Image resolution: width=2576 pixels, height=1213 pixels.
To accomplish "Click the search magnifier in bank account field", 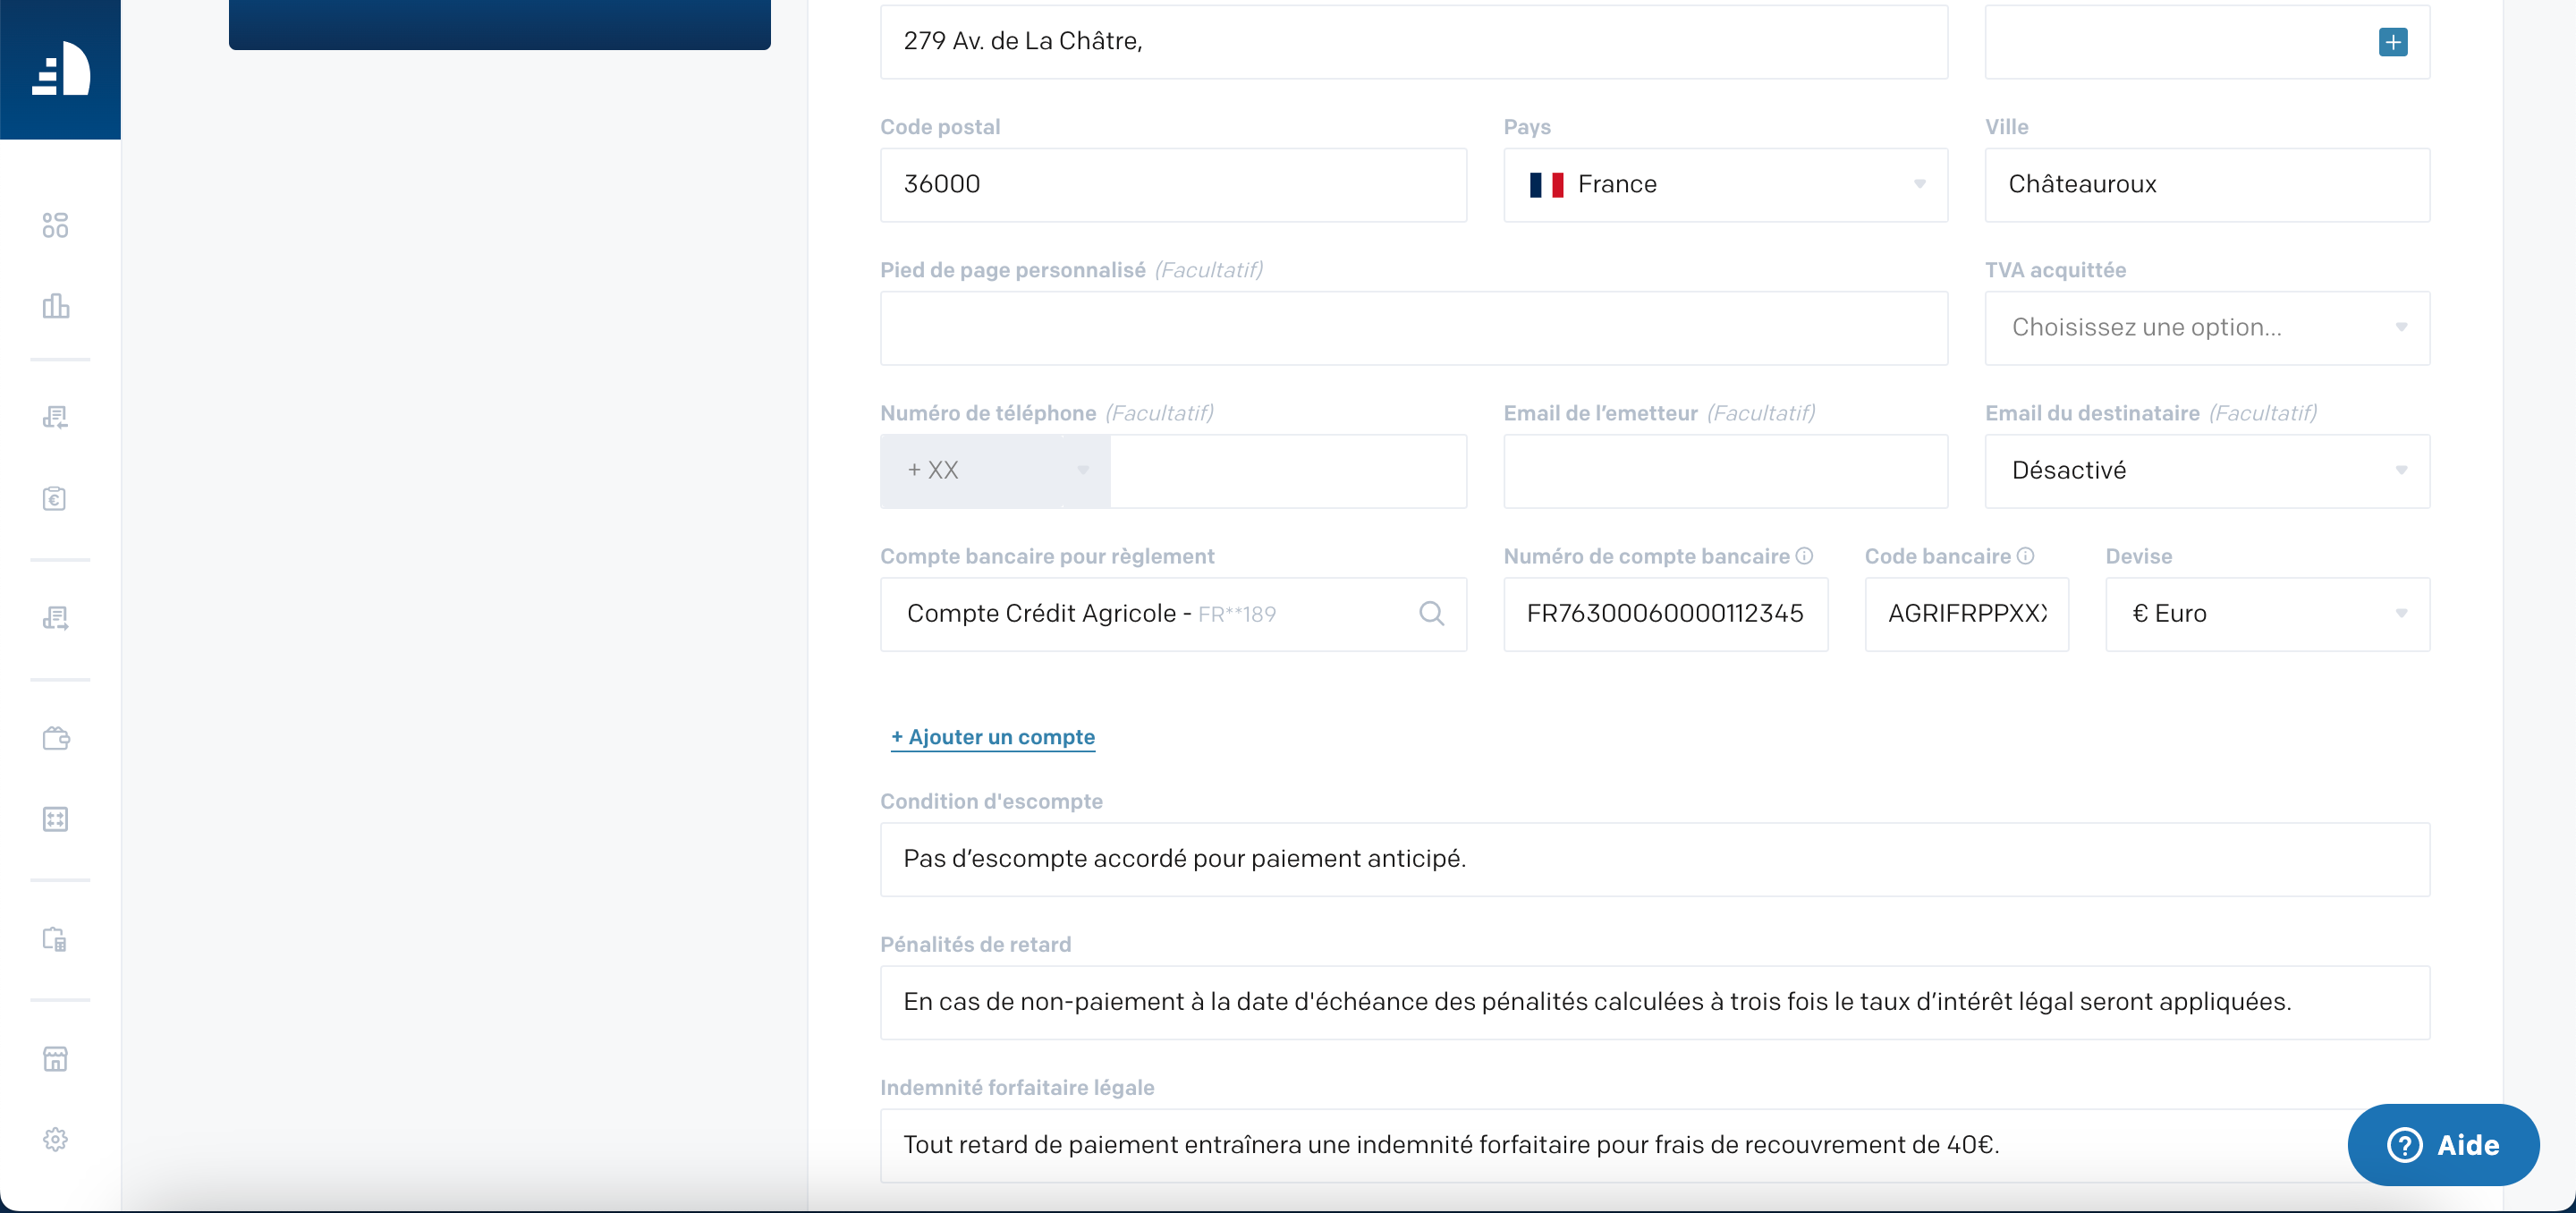I will click(1431, 613).
